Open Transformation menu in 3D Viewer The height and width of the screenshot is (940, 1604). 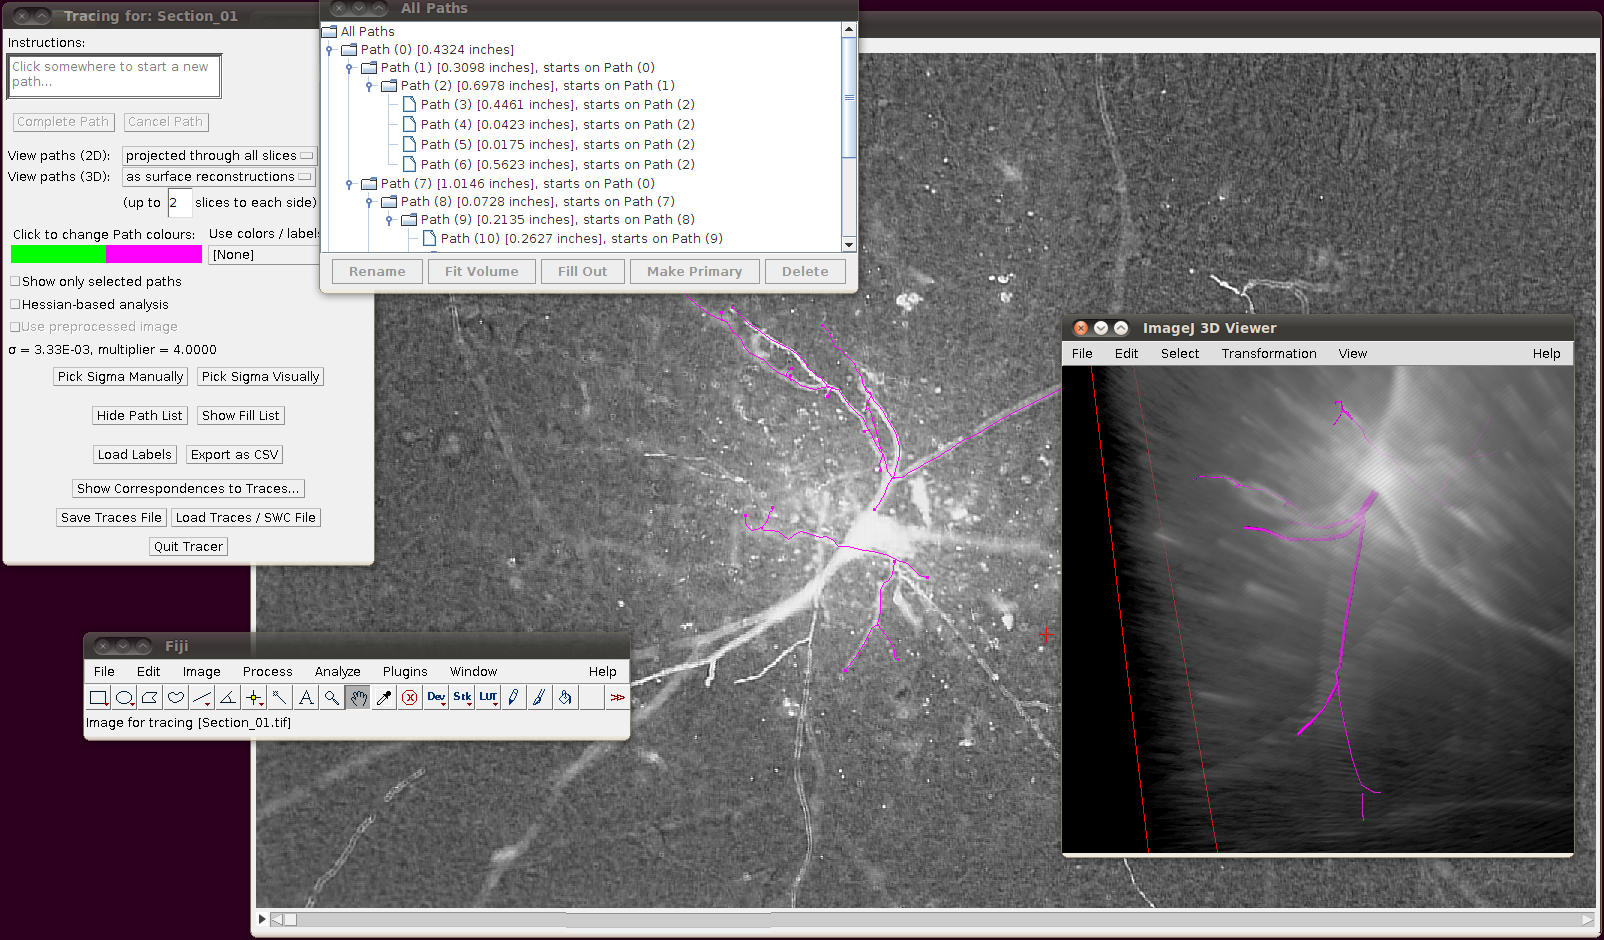point(1269,354)
